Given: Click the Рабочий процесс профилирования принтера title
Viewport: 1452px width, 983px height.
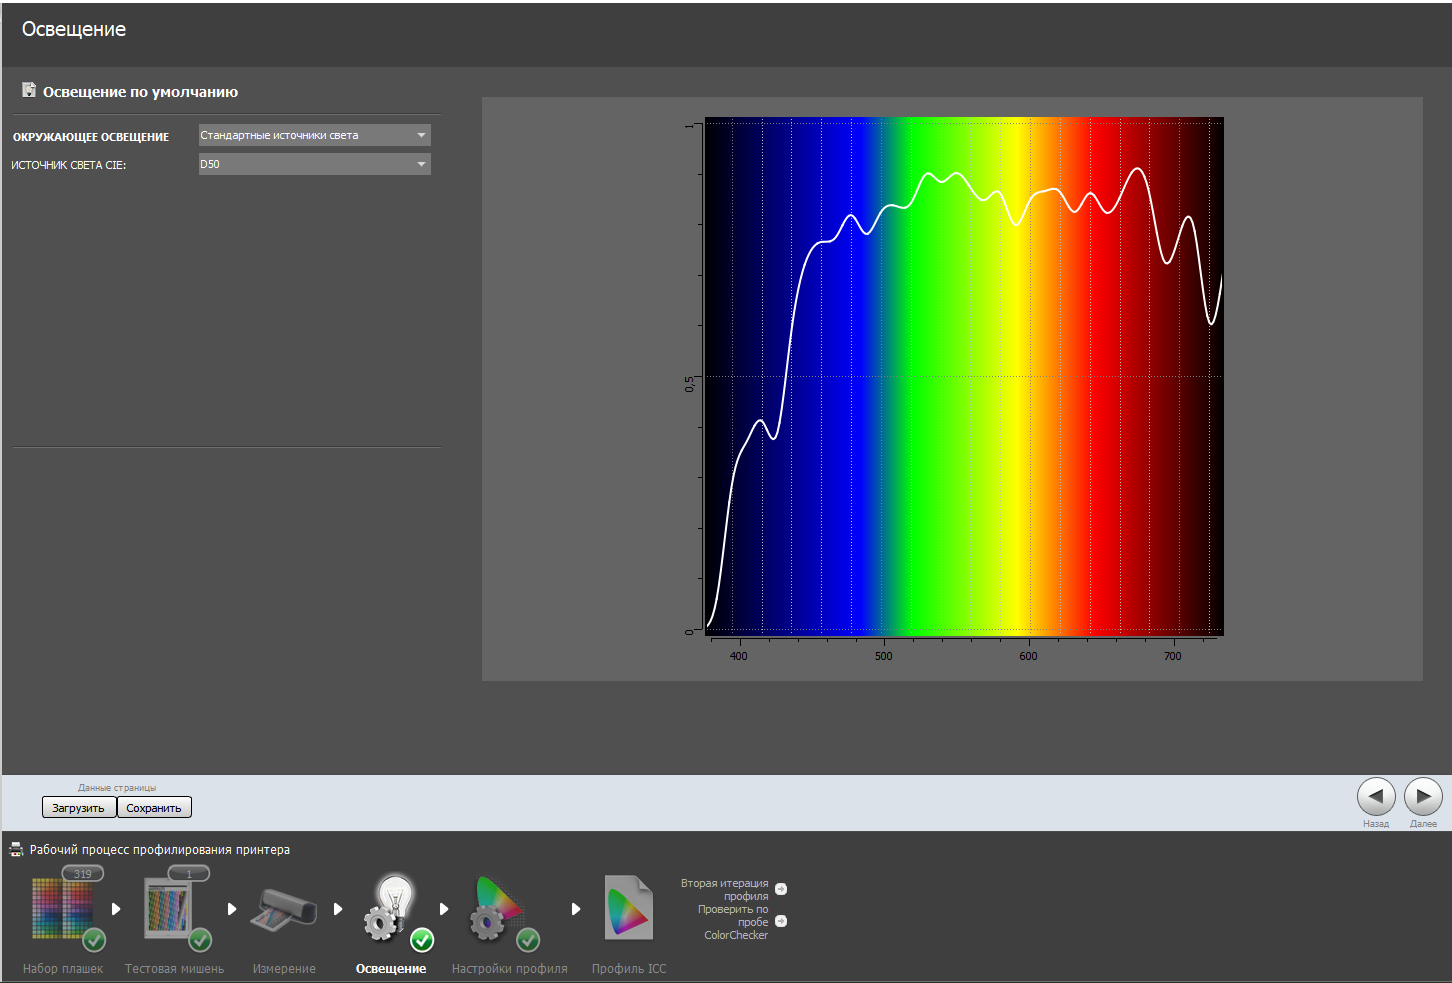Looking at the screenshot, I should (x=160, y=850).
